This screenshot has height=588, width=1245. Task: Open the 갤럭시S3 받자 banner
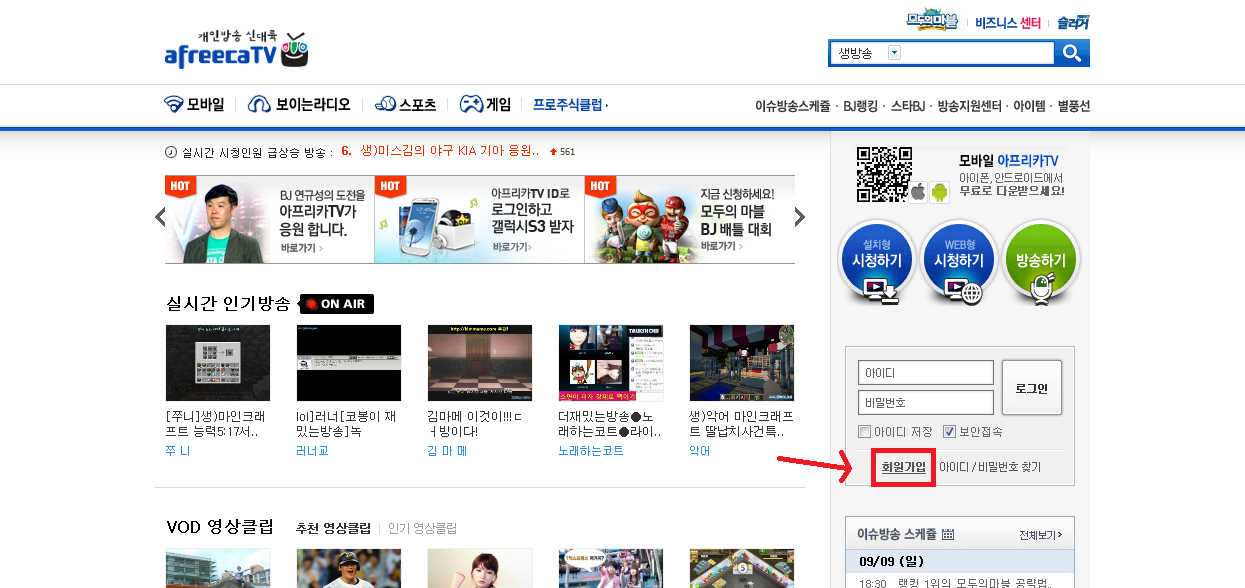pos(479,219)
